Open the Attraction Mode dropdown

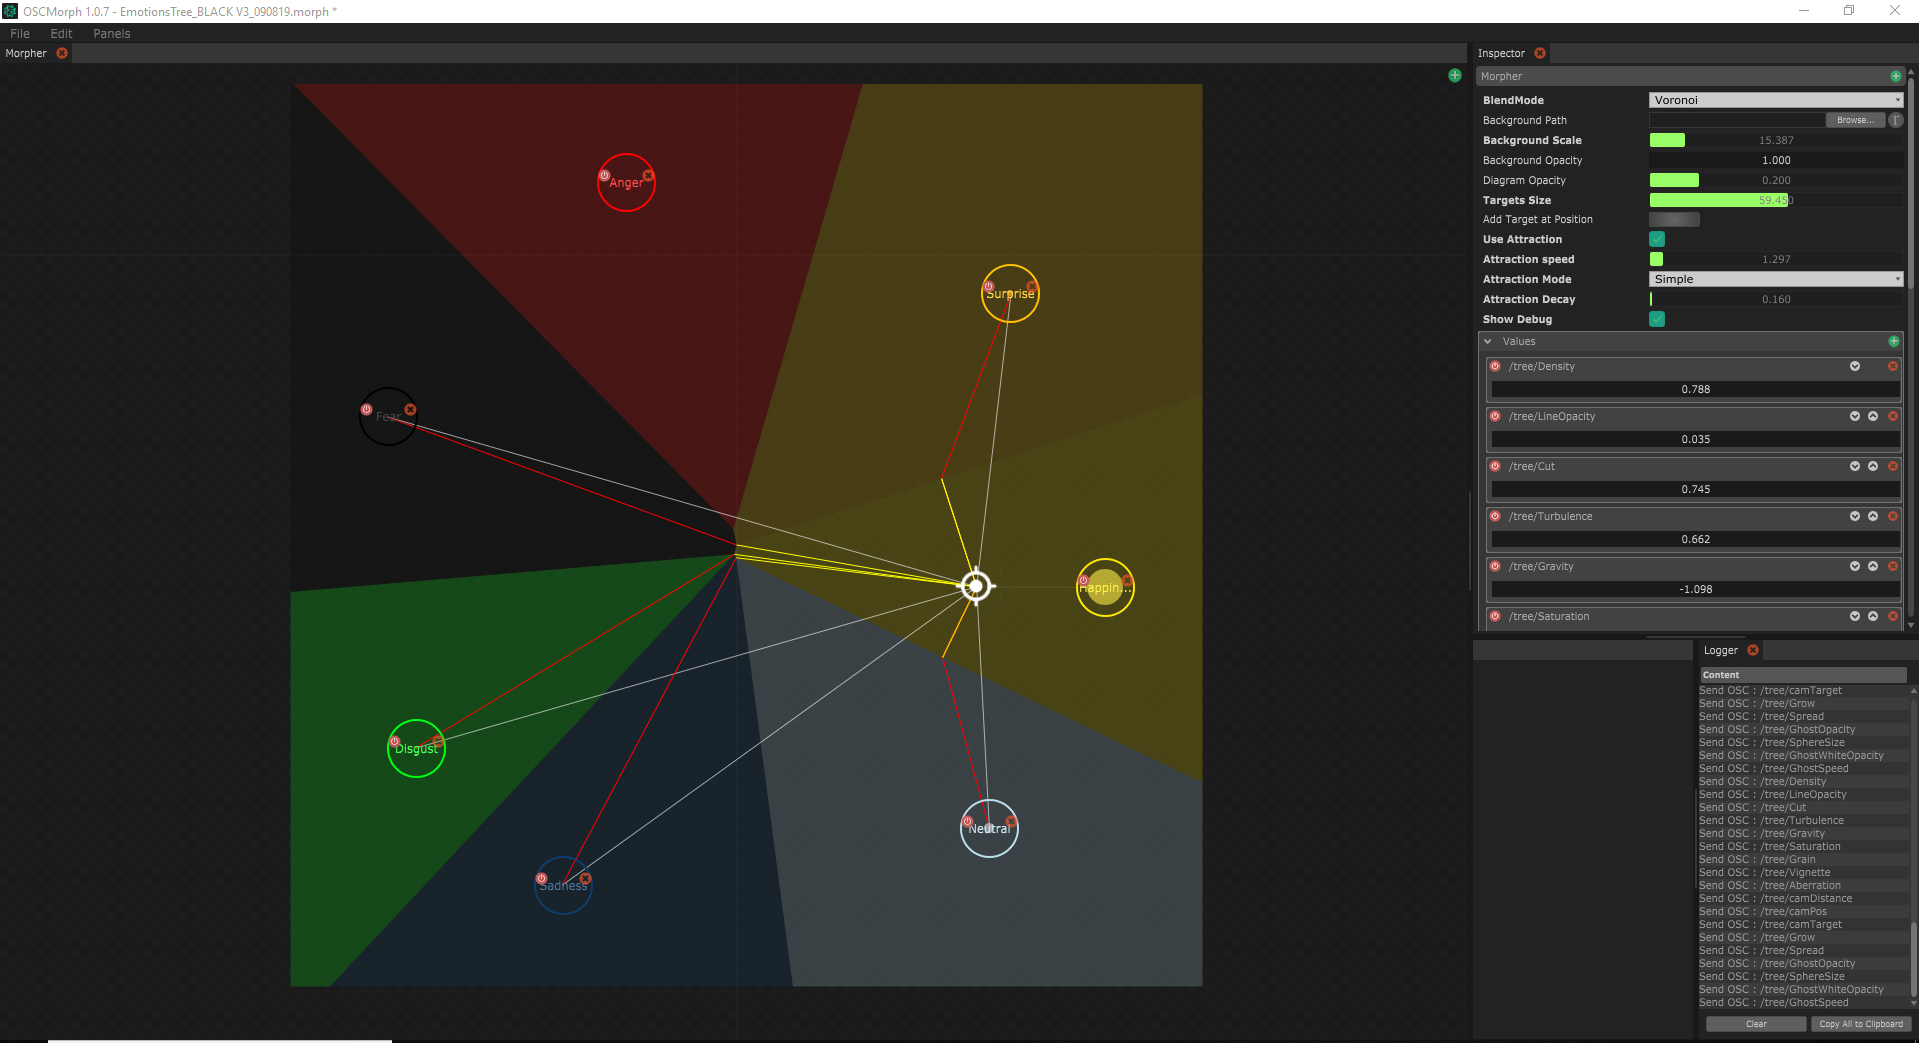click(1775, 279)
